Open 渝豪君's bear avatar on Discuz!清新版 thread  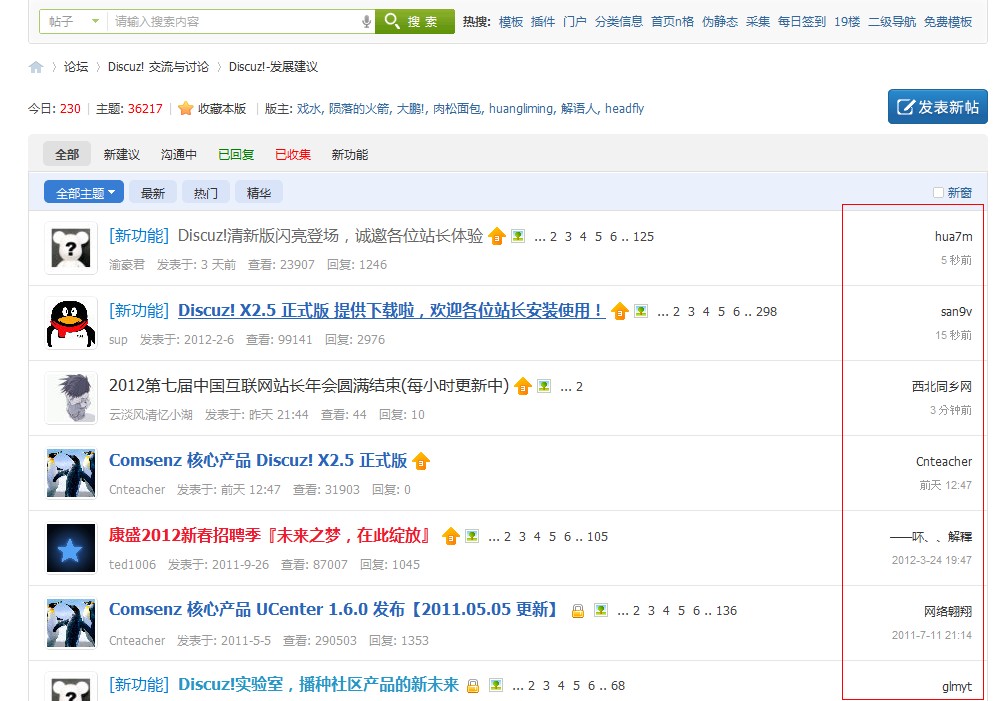71,248
